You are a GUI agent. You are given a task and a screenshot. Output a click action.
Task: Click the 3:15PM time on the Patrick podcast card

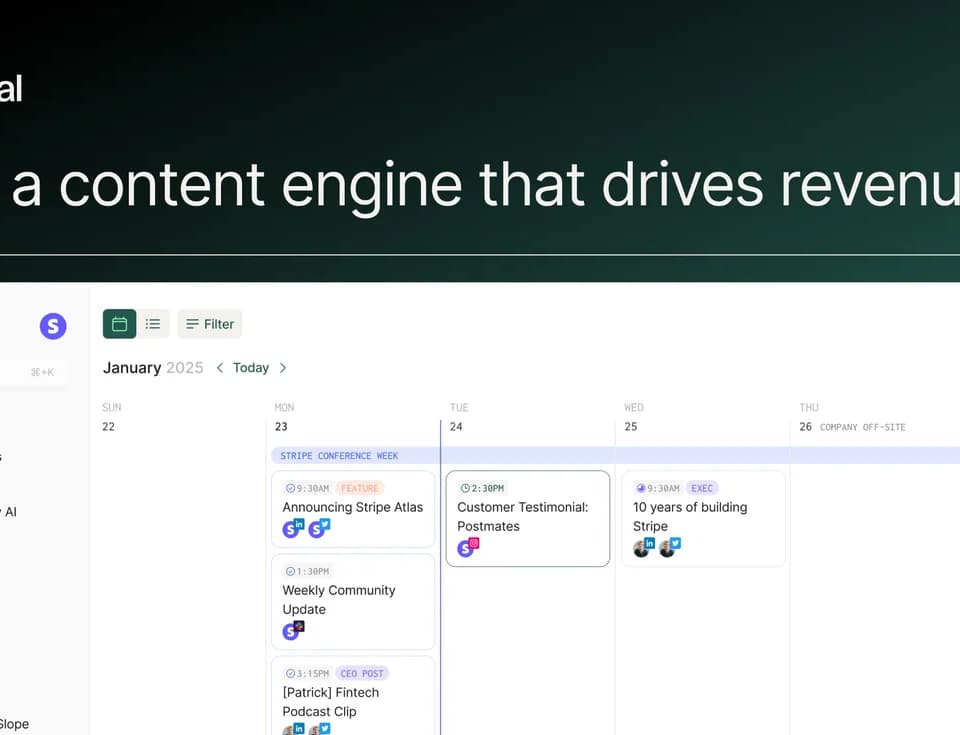pos(313,674)
